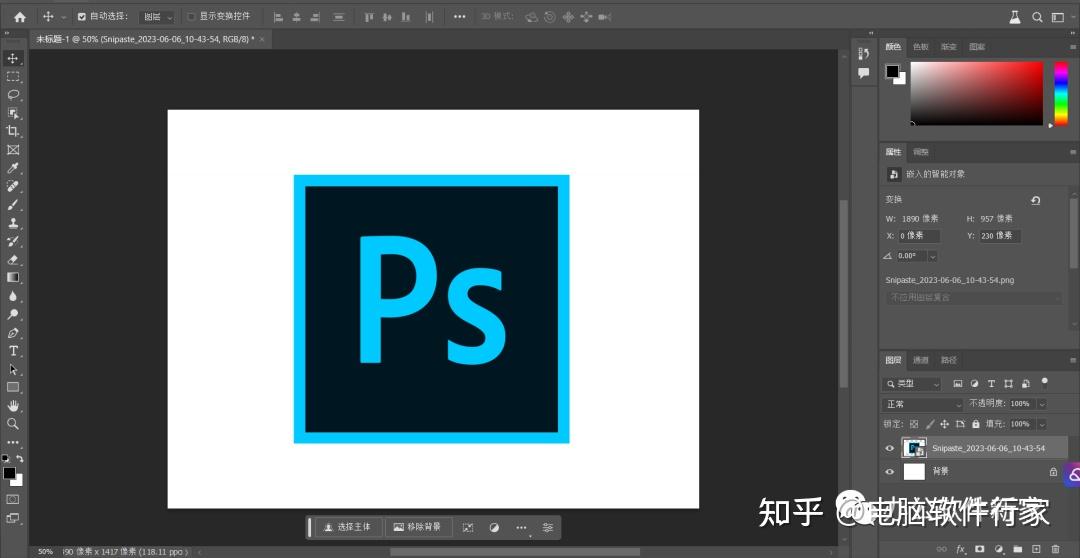Pick a color in the color field
Viewport: 1080px width, 558px height.
click(977, 93)
